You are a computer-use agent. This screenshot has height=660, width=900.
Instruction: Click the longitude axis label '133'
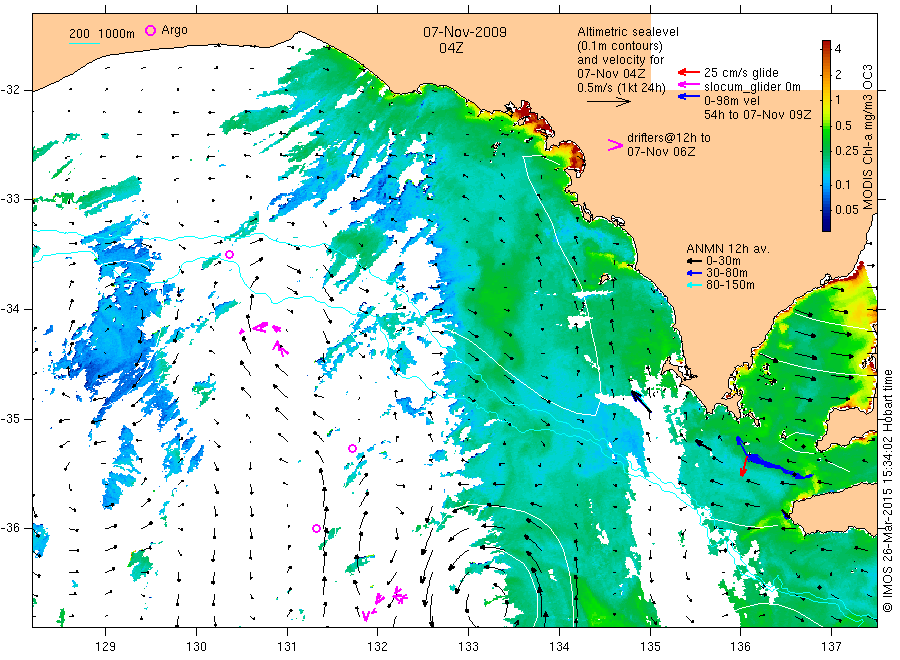coord(468,647)
